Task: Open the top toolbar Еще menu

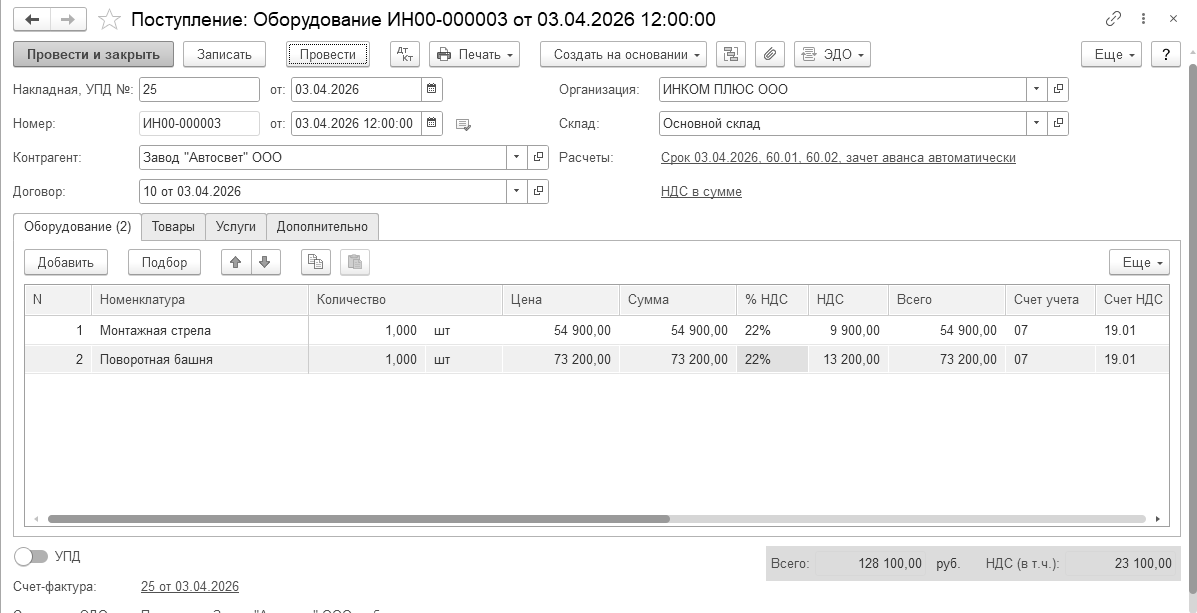Action: click(x=1111, y=54)
